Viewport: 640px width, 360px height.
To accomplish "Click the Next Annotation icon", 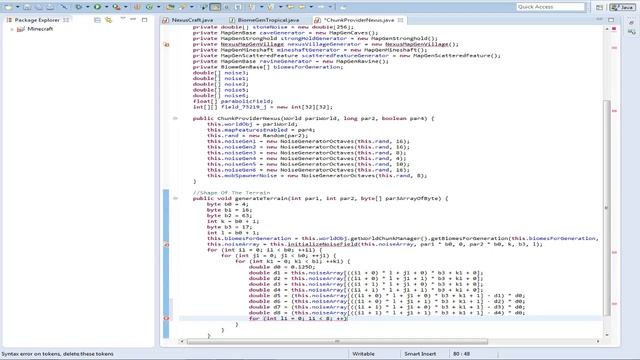I will pos(252,7).
